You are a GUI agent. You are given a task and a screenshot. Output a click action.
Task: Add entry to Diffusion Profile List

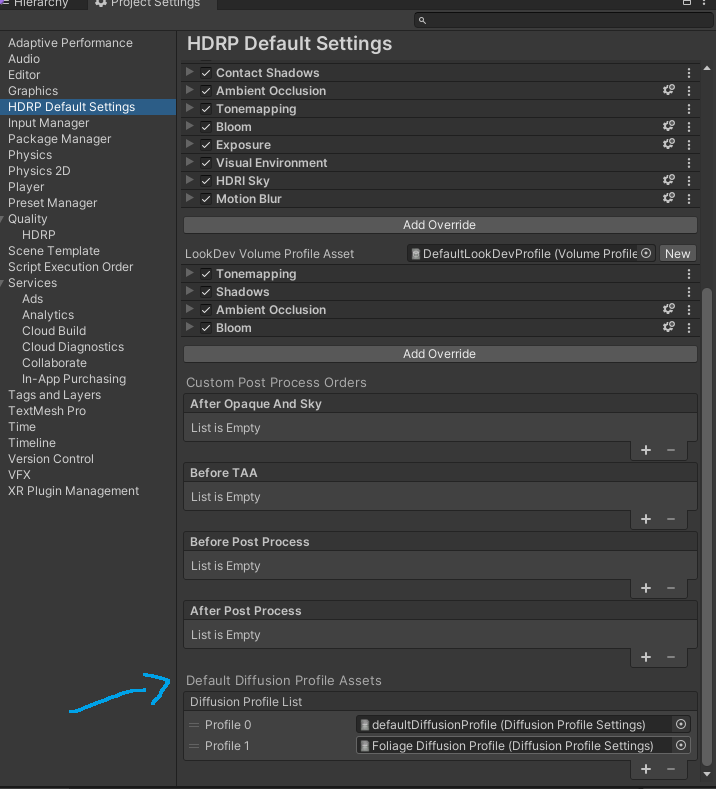pyautogui.click(x=646, y=770)
